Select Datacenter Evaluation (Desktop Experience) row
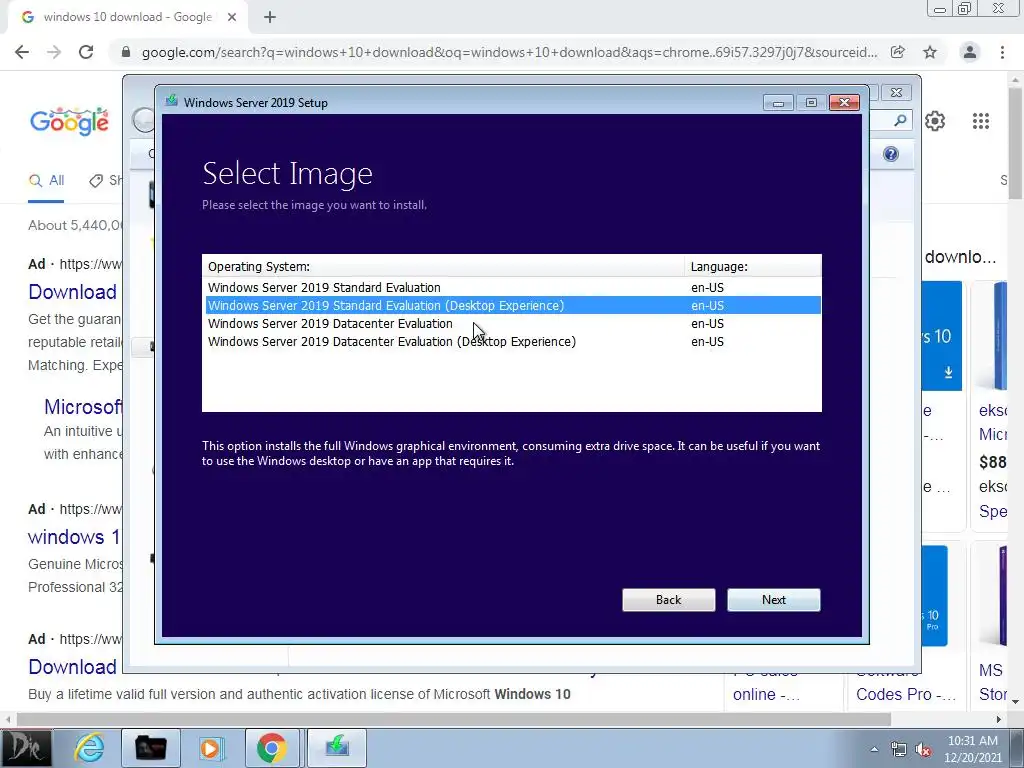The height and width of the screenshot is (768, 1024). coord(513,342)
